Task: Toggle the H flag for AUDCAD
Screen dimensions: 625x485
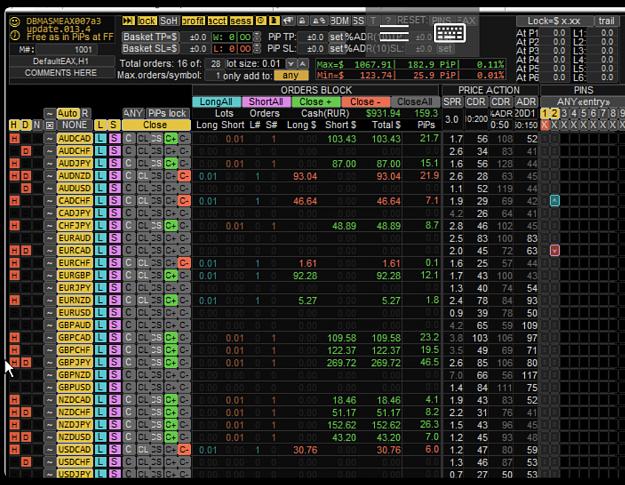Action: pyautogui.click(x=15, y=139)
